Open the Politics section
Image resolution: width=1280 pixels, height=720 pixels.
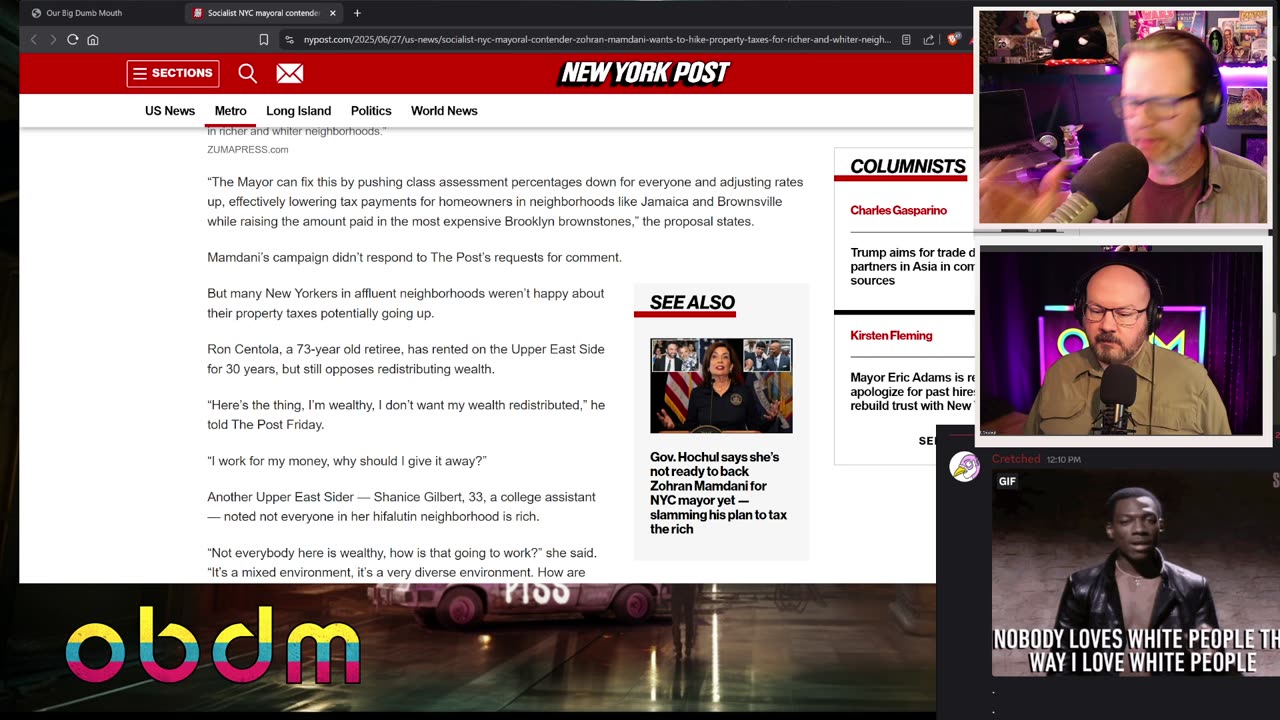point(371,111)
